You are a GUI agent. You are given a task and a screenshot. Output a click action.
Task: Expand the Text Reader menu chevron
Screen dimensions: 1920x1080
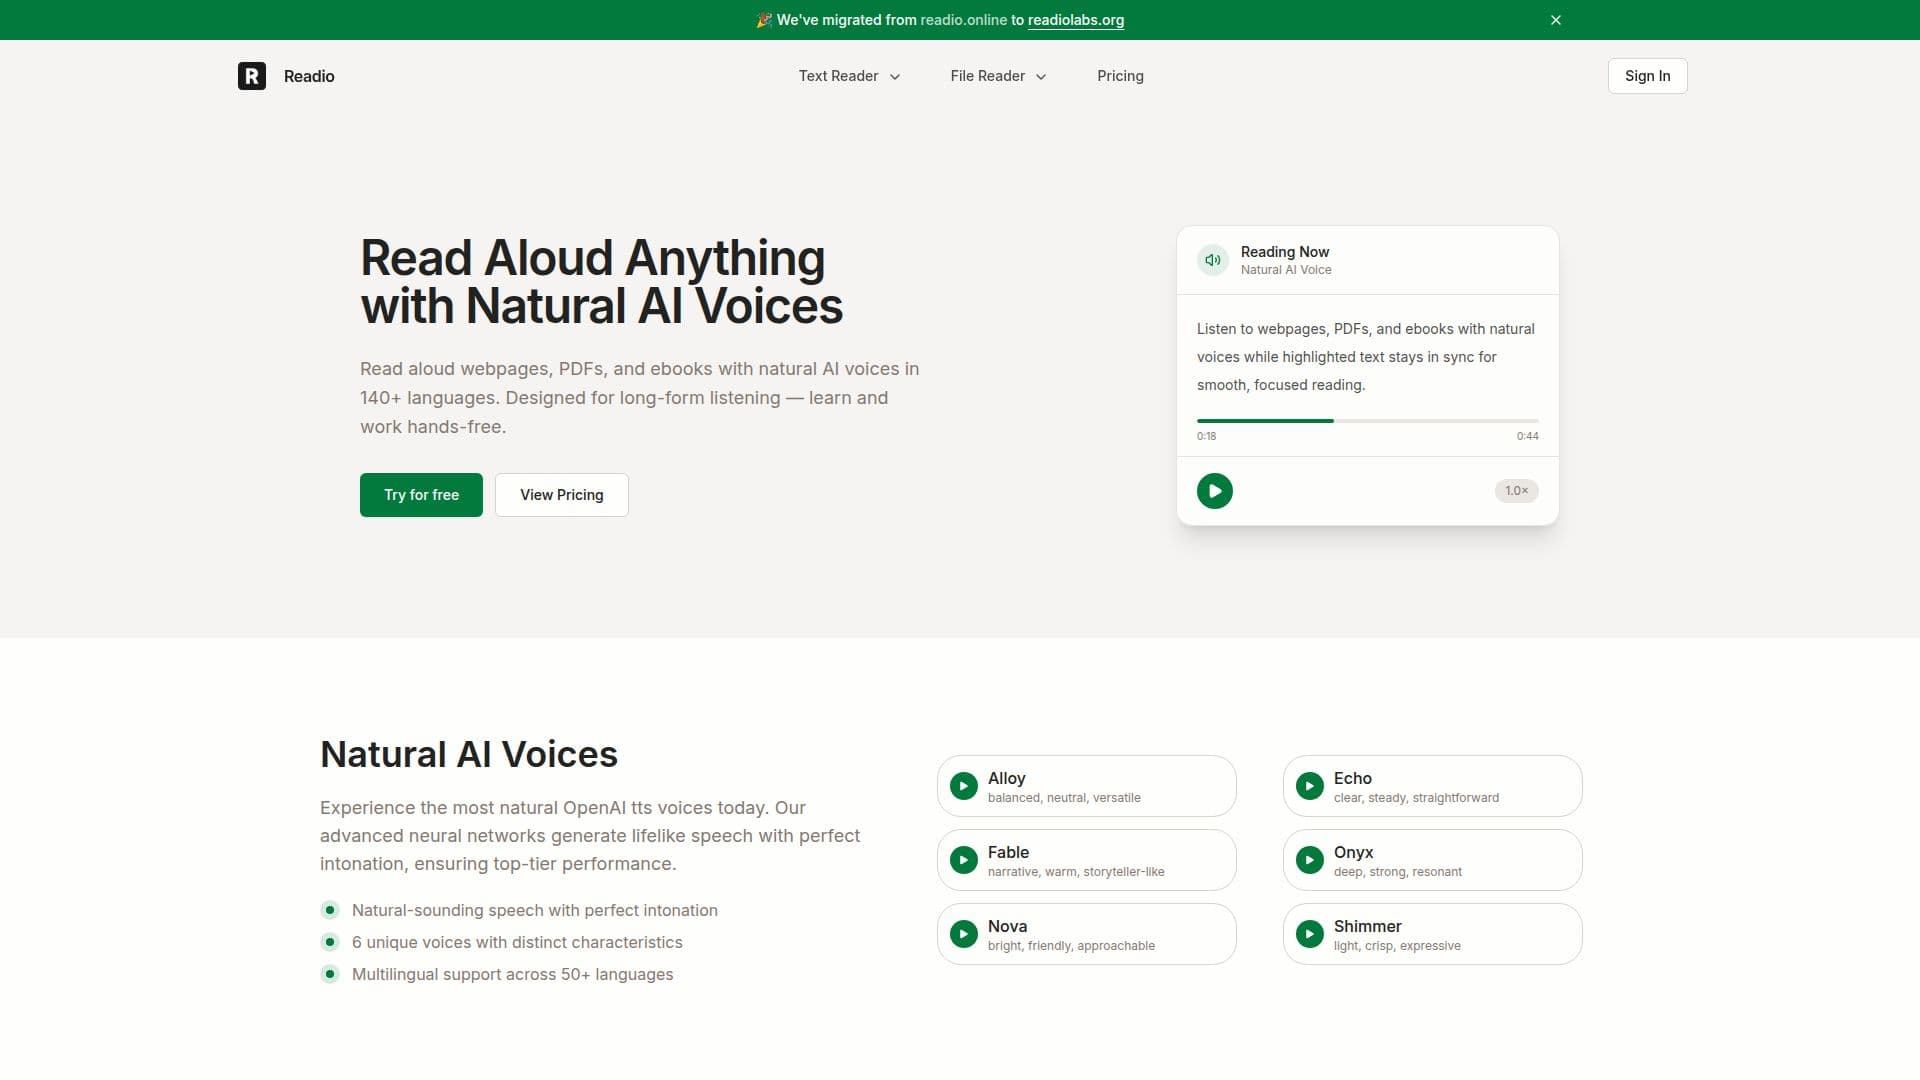[x=895, y=77]
